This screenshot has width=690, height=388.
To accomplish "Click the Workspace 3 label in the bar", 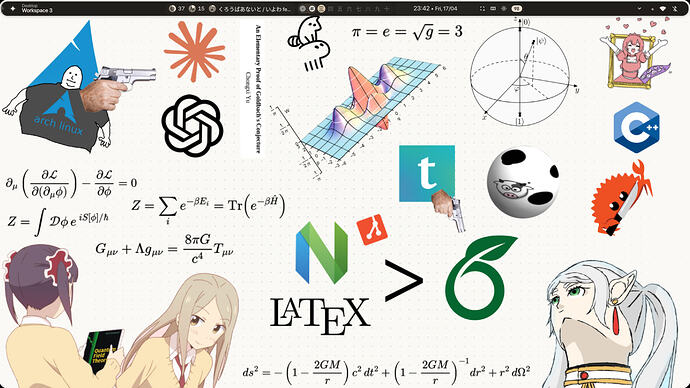I will (37, 10).
